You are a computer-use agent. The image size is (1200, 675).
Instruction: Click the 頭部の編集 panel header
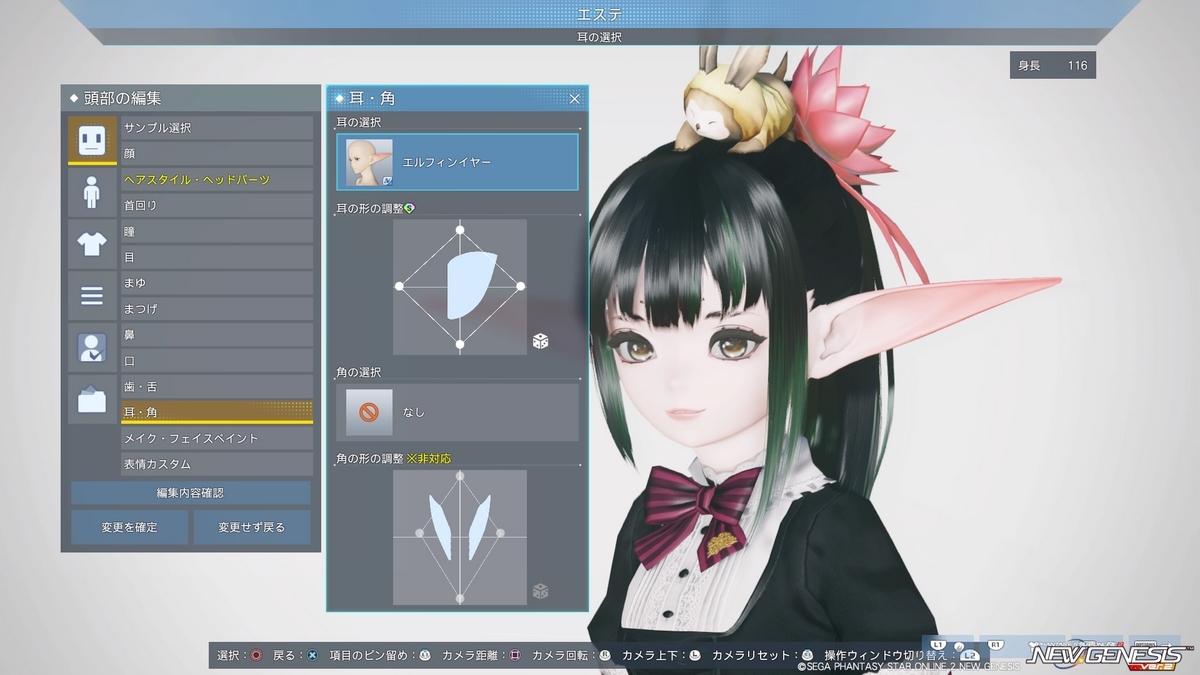point(190,98)
